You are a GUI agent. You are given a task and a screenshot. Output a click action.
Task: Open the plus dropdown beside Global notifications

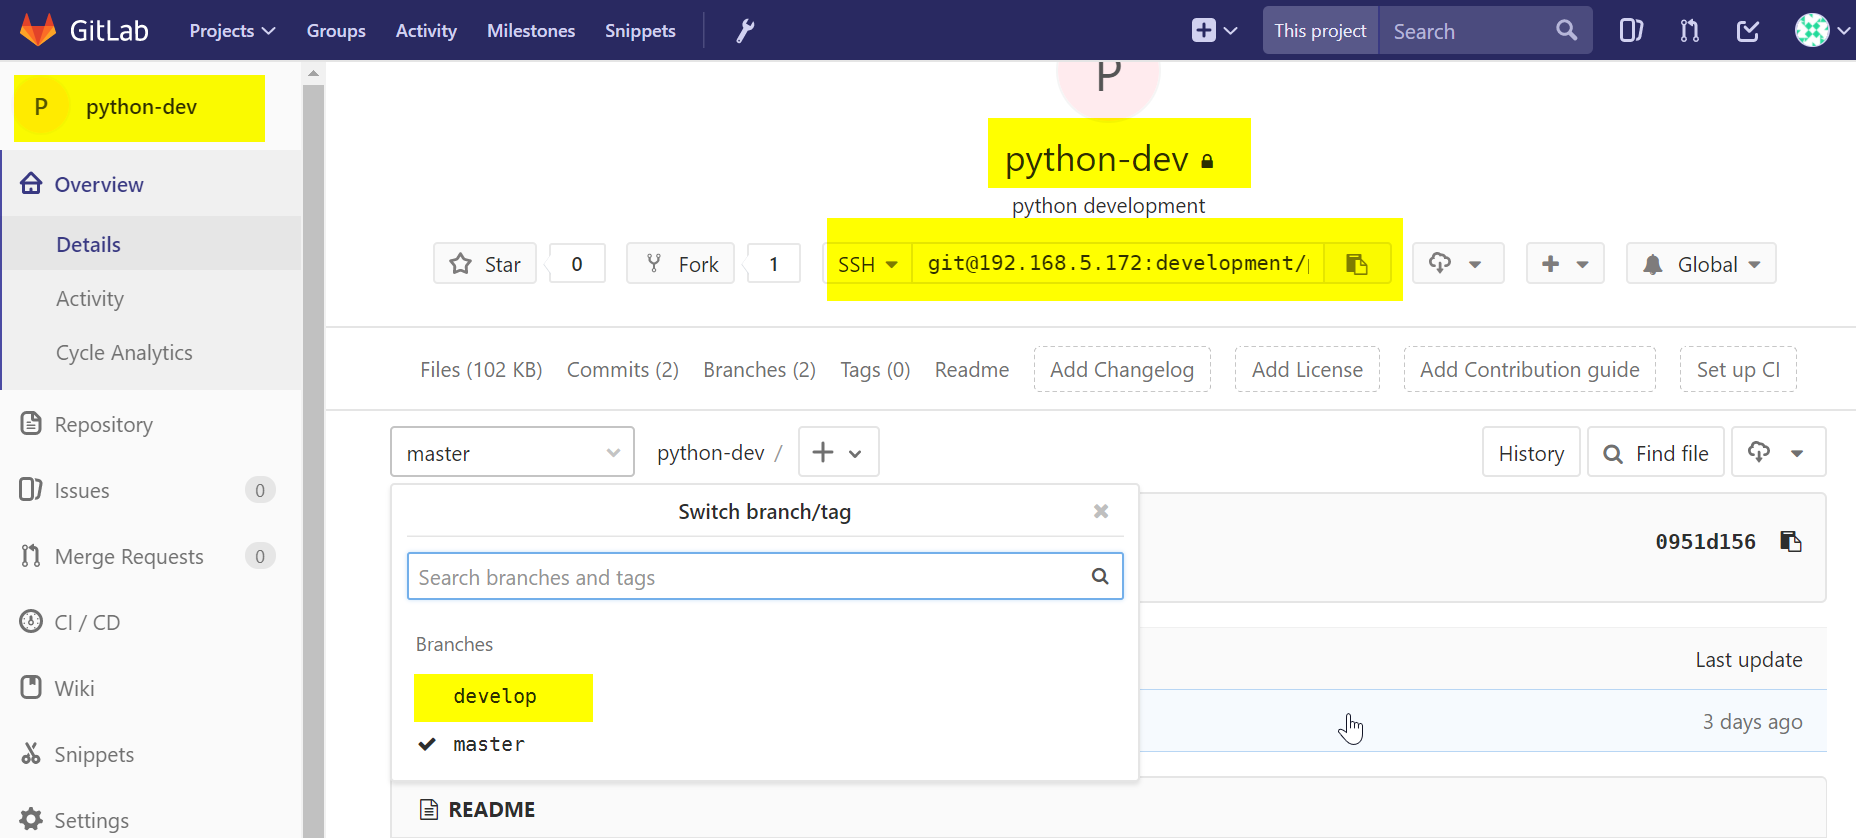click(1565, 264)
